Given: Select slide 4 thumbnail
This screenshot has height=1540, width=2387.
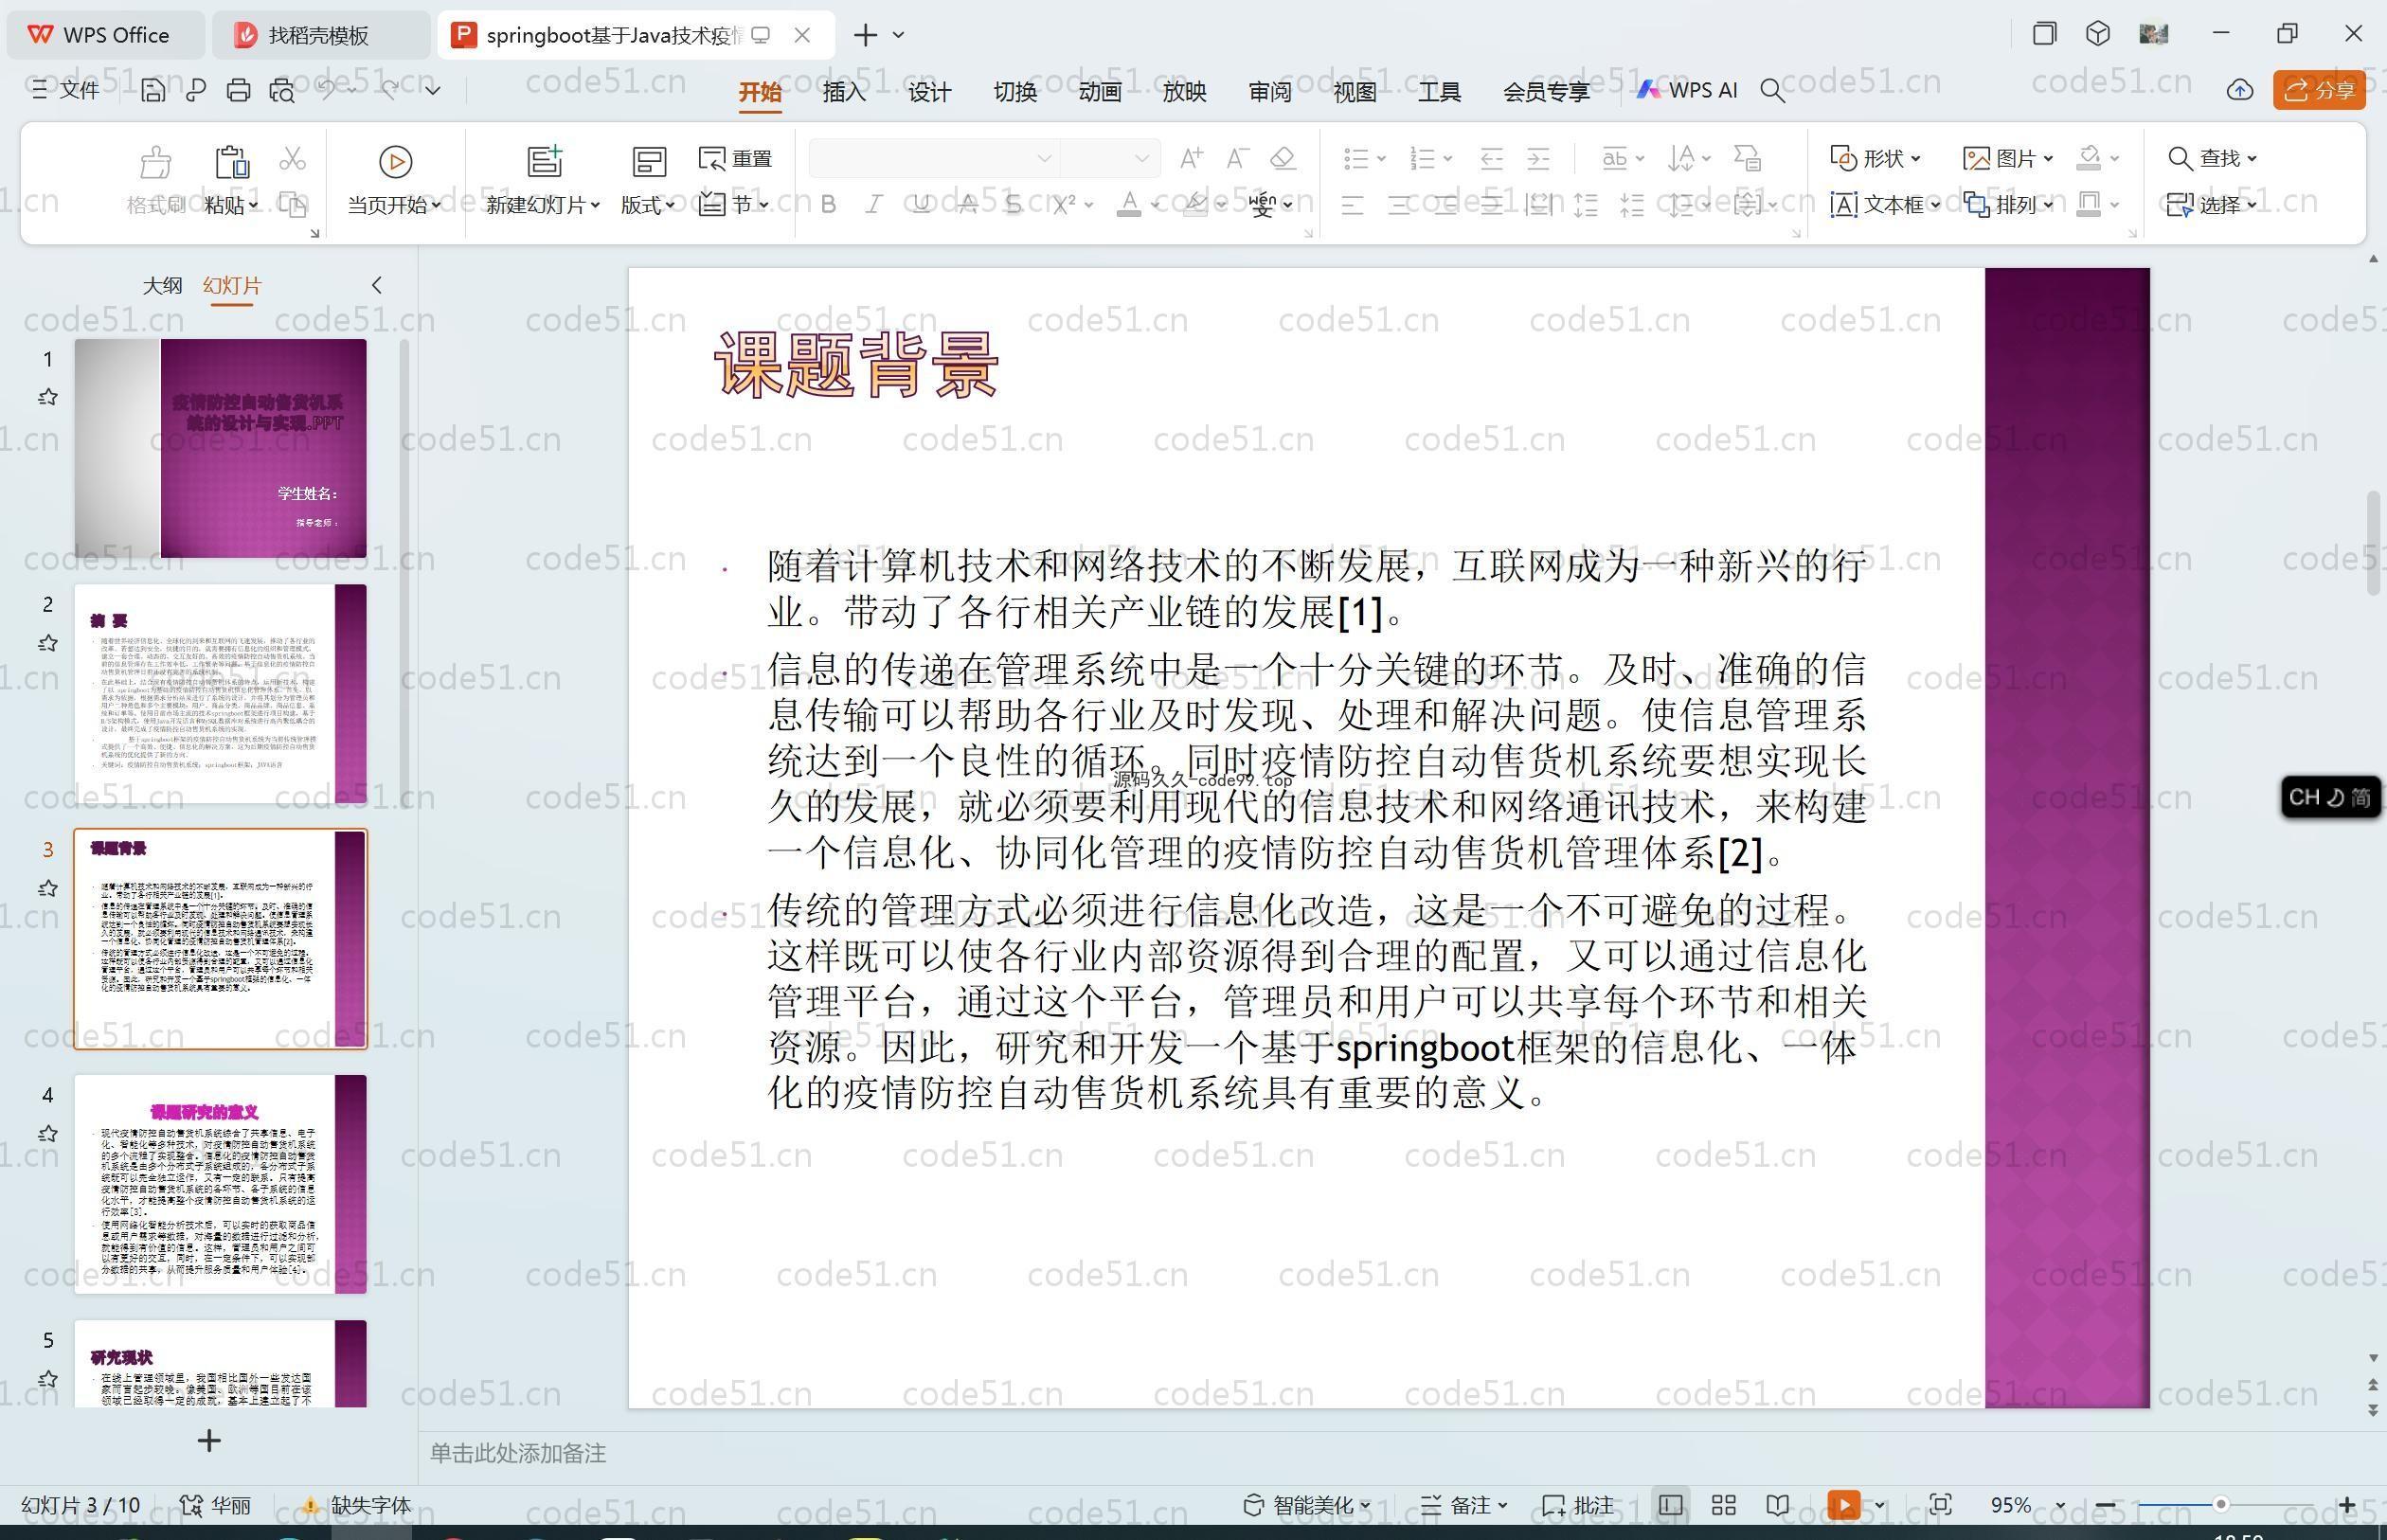Looking at the screenshot, I should (x=220, y=1184).
